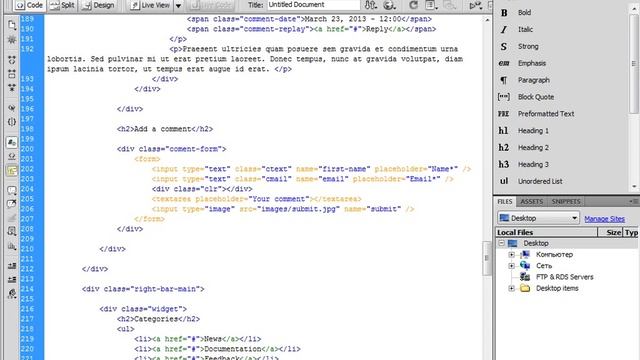Collapse the Desktop tree node

502,243
